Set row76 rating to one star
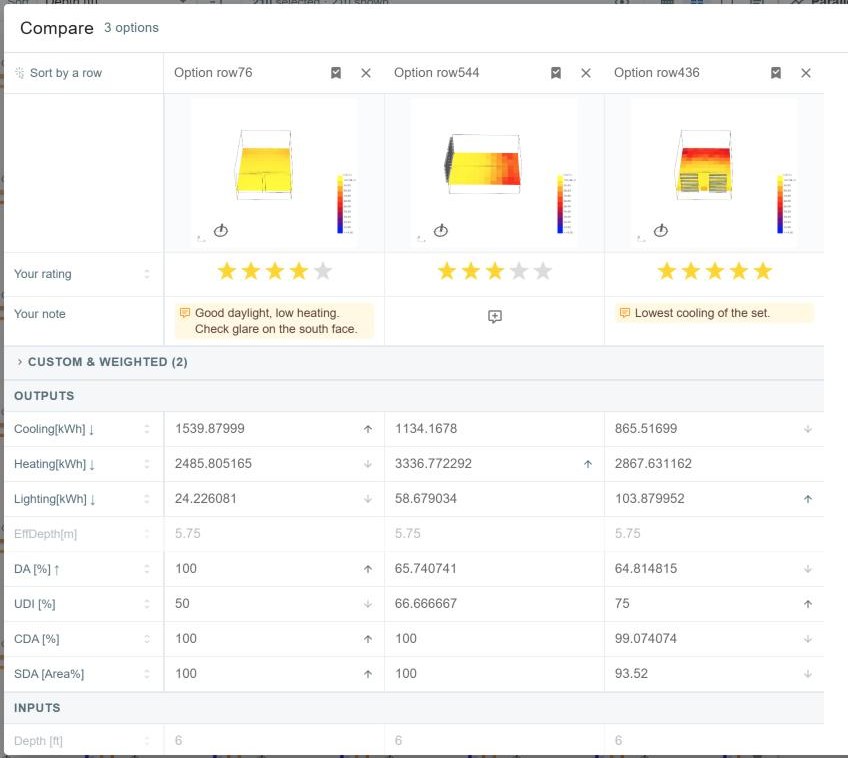Viewport: 848px width, 758px height. click(x=227, y=271)
